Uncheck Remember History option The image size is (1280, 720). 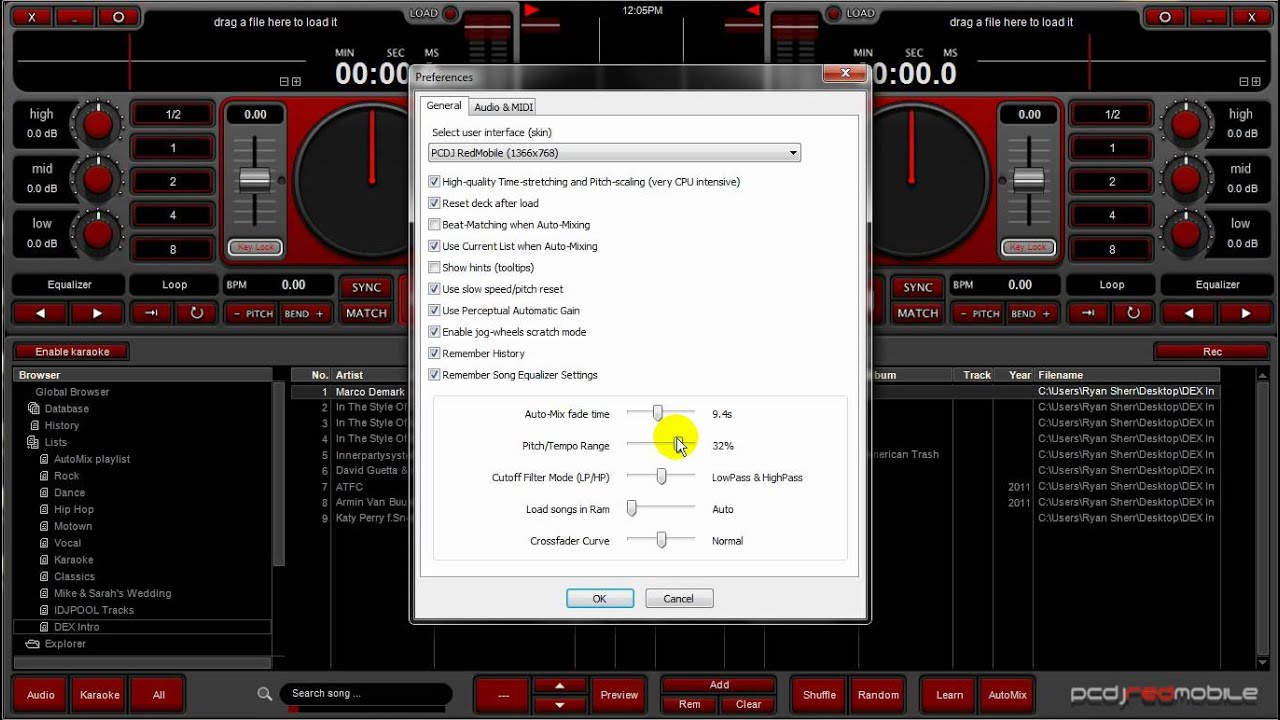[x=434, y=354]
